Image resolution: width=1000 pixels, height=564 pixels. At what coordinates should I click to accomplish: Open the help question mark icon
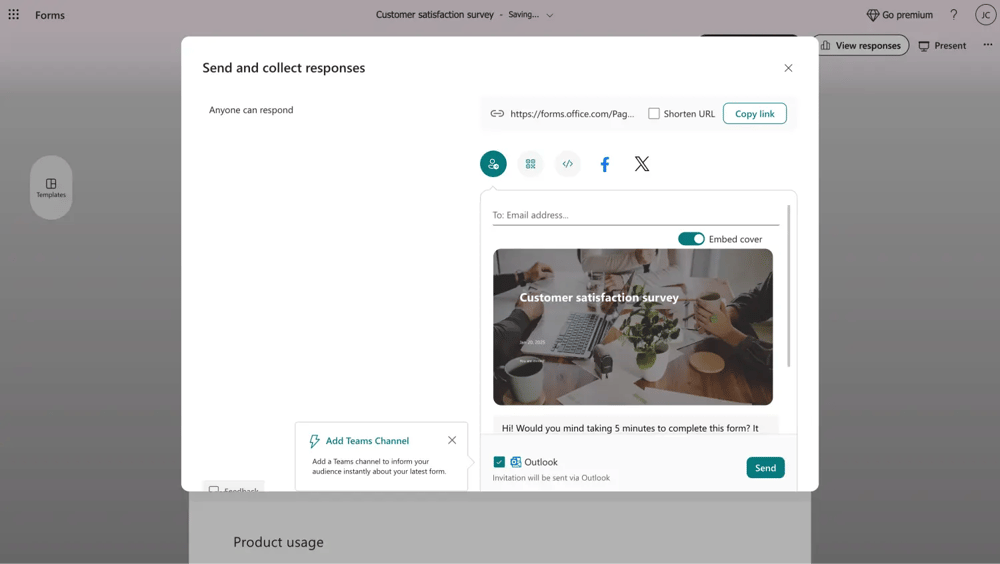click(953, 15)
